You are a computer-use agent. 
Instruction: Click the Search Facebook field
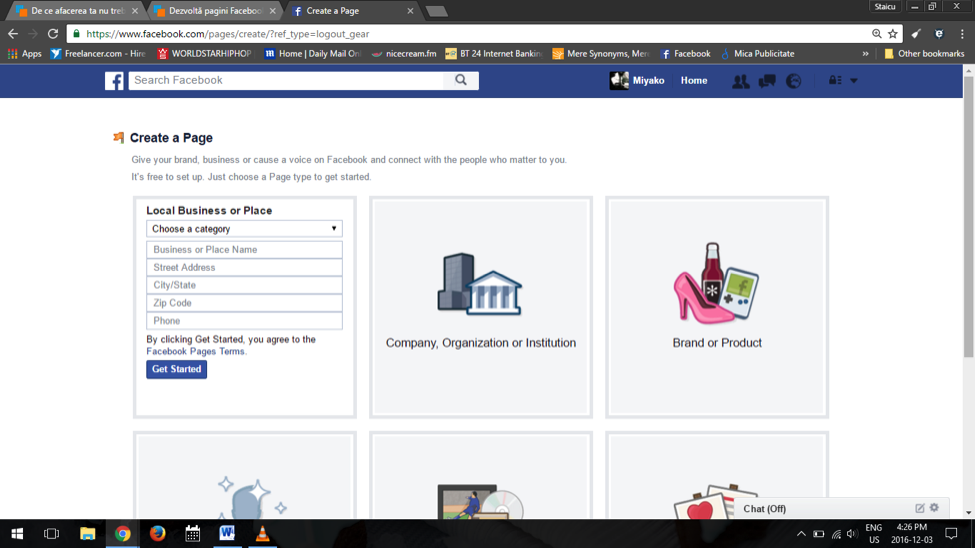[x=286, y=80]
